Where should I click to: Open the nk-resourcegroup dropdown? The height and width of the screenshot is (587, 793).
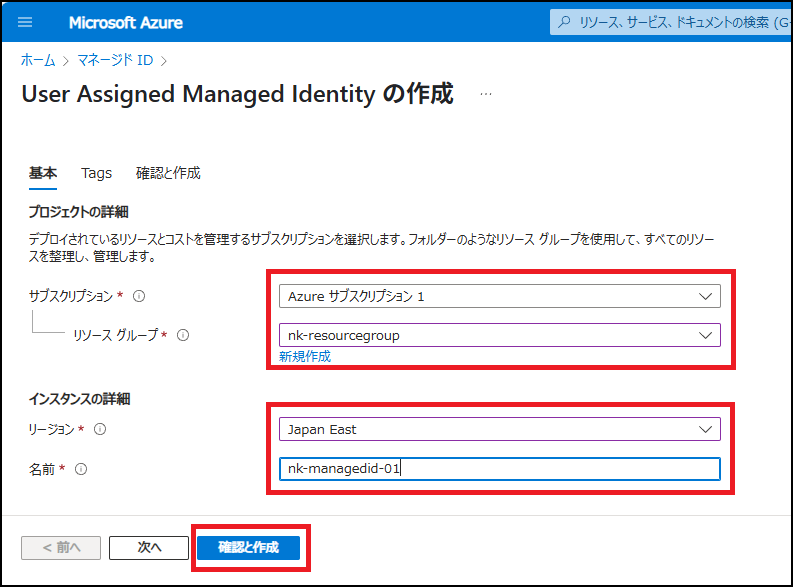[500, 335]
